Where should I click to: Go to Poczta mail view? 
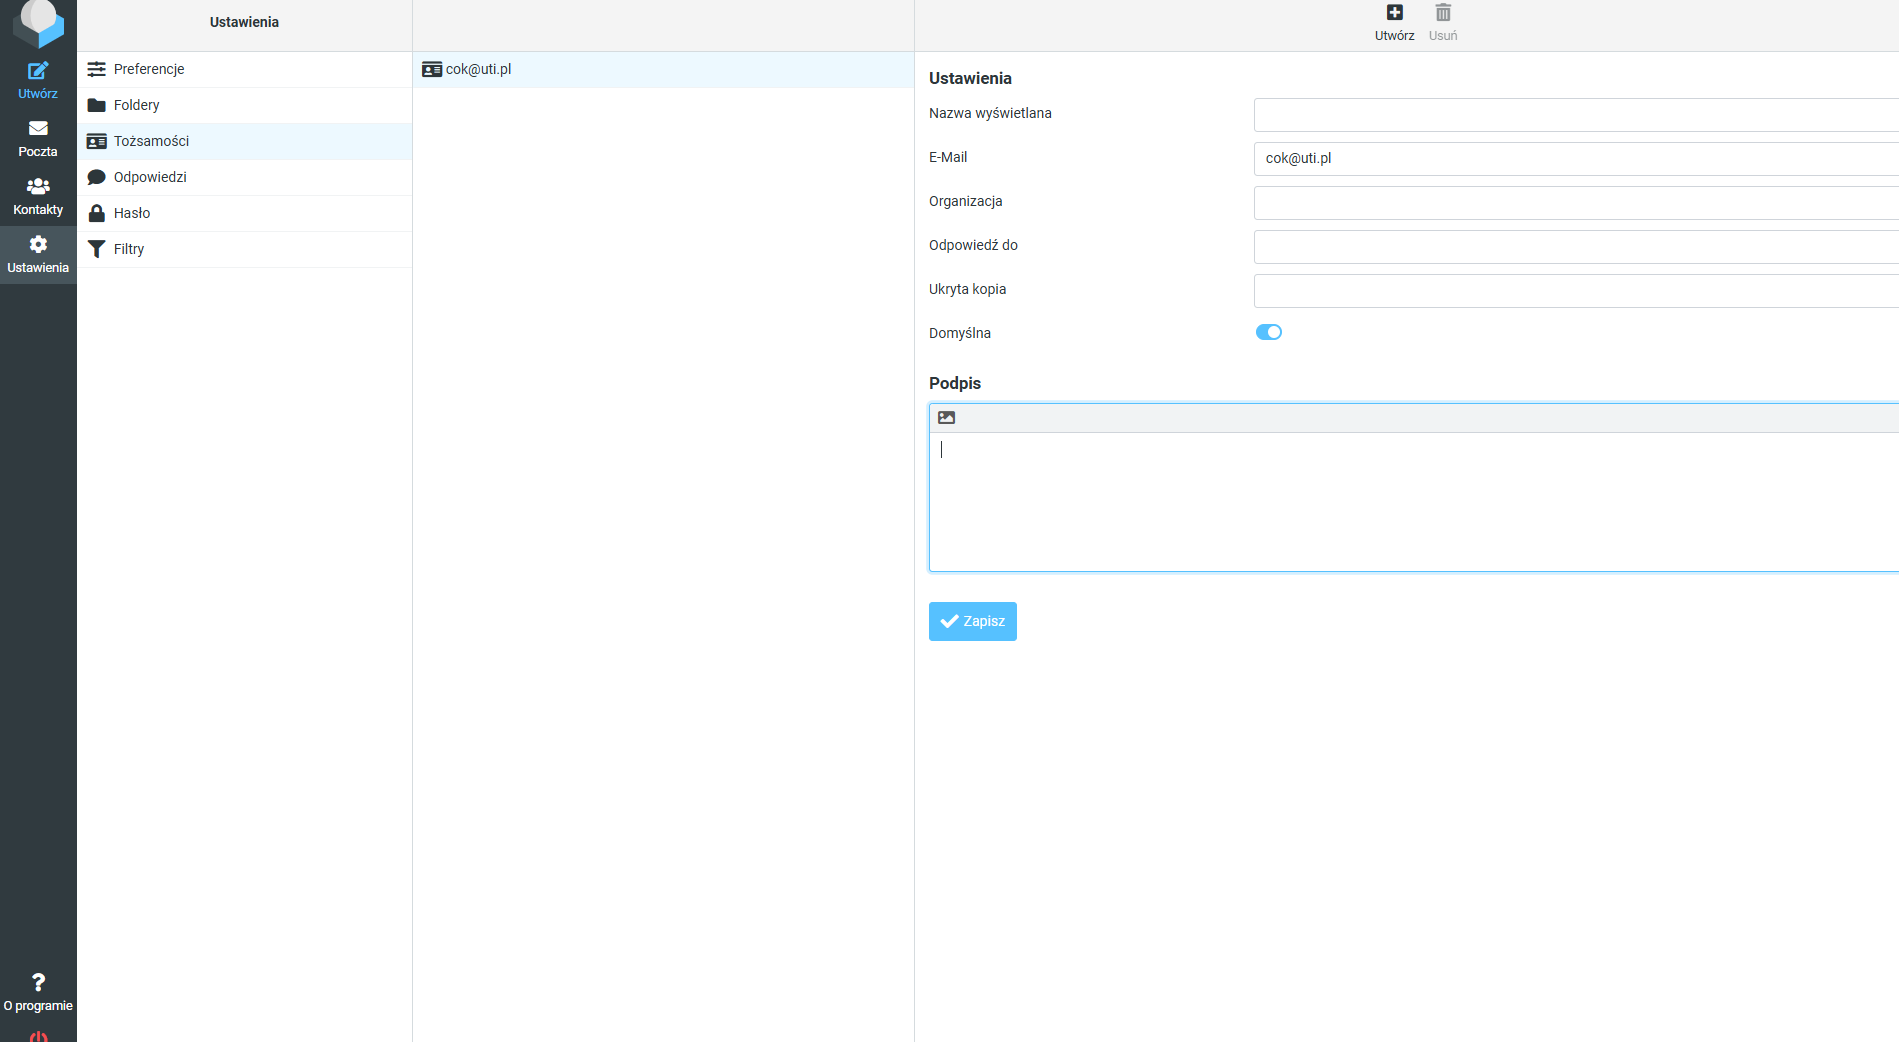point(38,139)
